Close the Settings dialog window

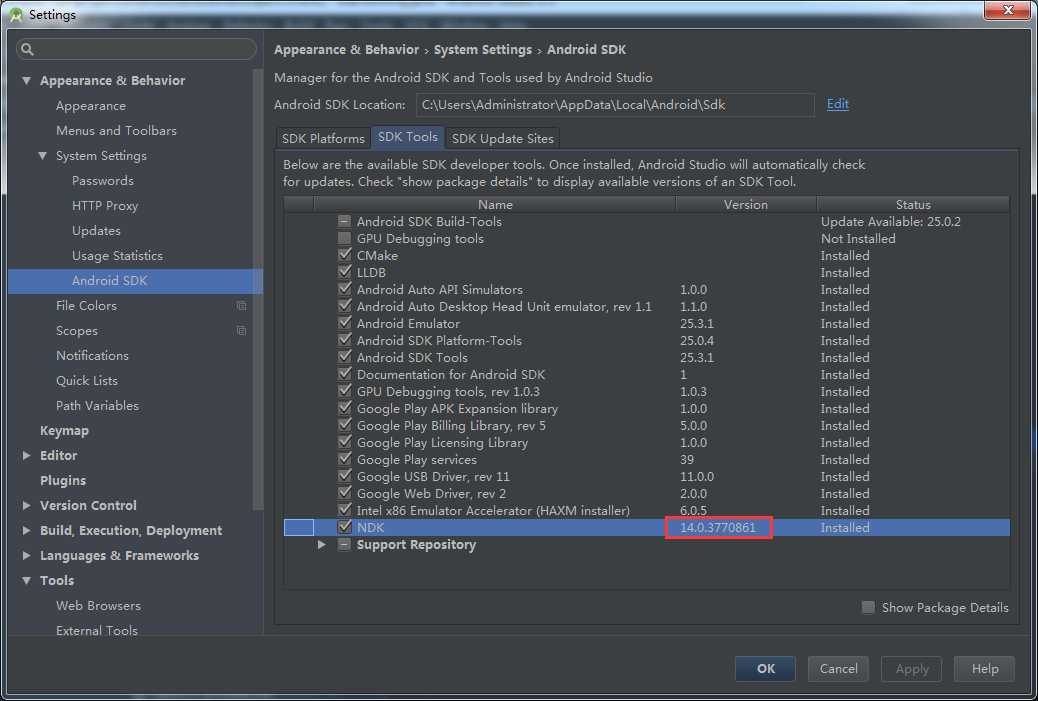1007,10
